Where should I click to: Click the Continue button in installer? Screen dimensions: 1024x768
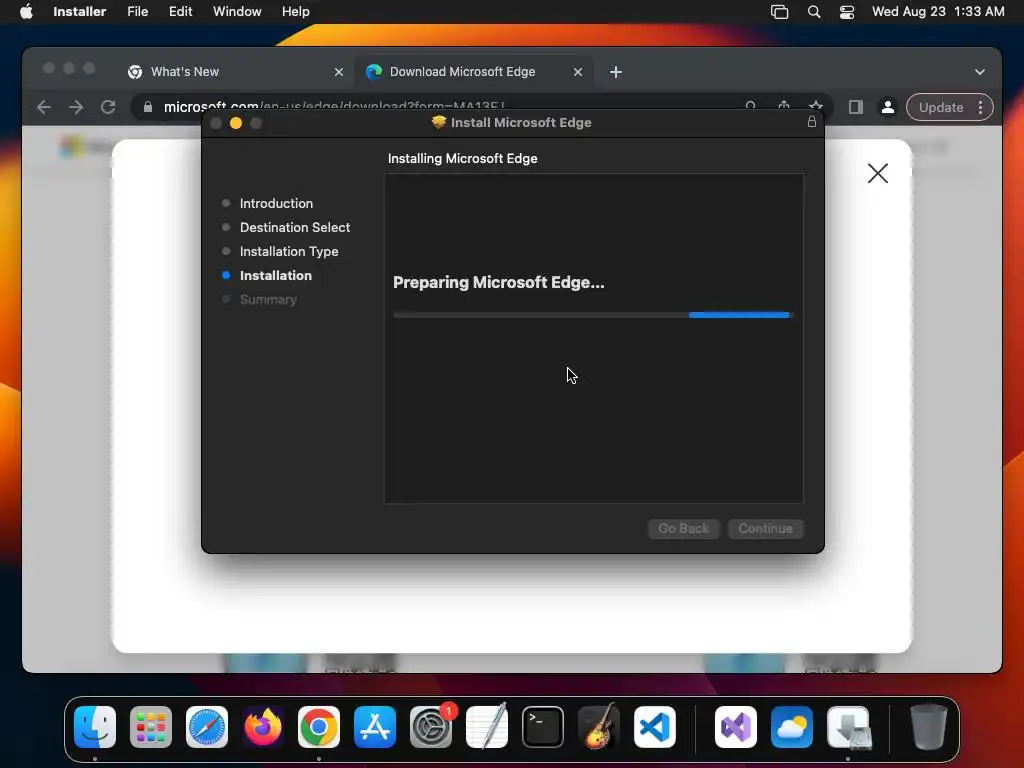765,528
